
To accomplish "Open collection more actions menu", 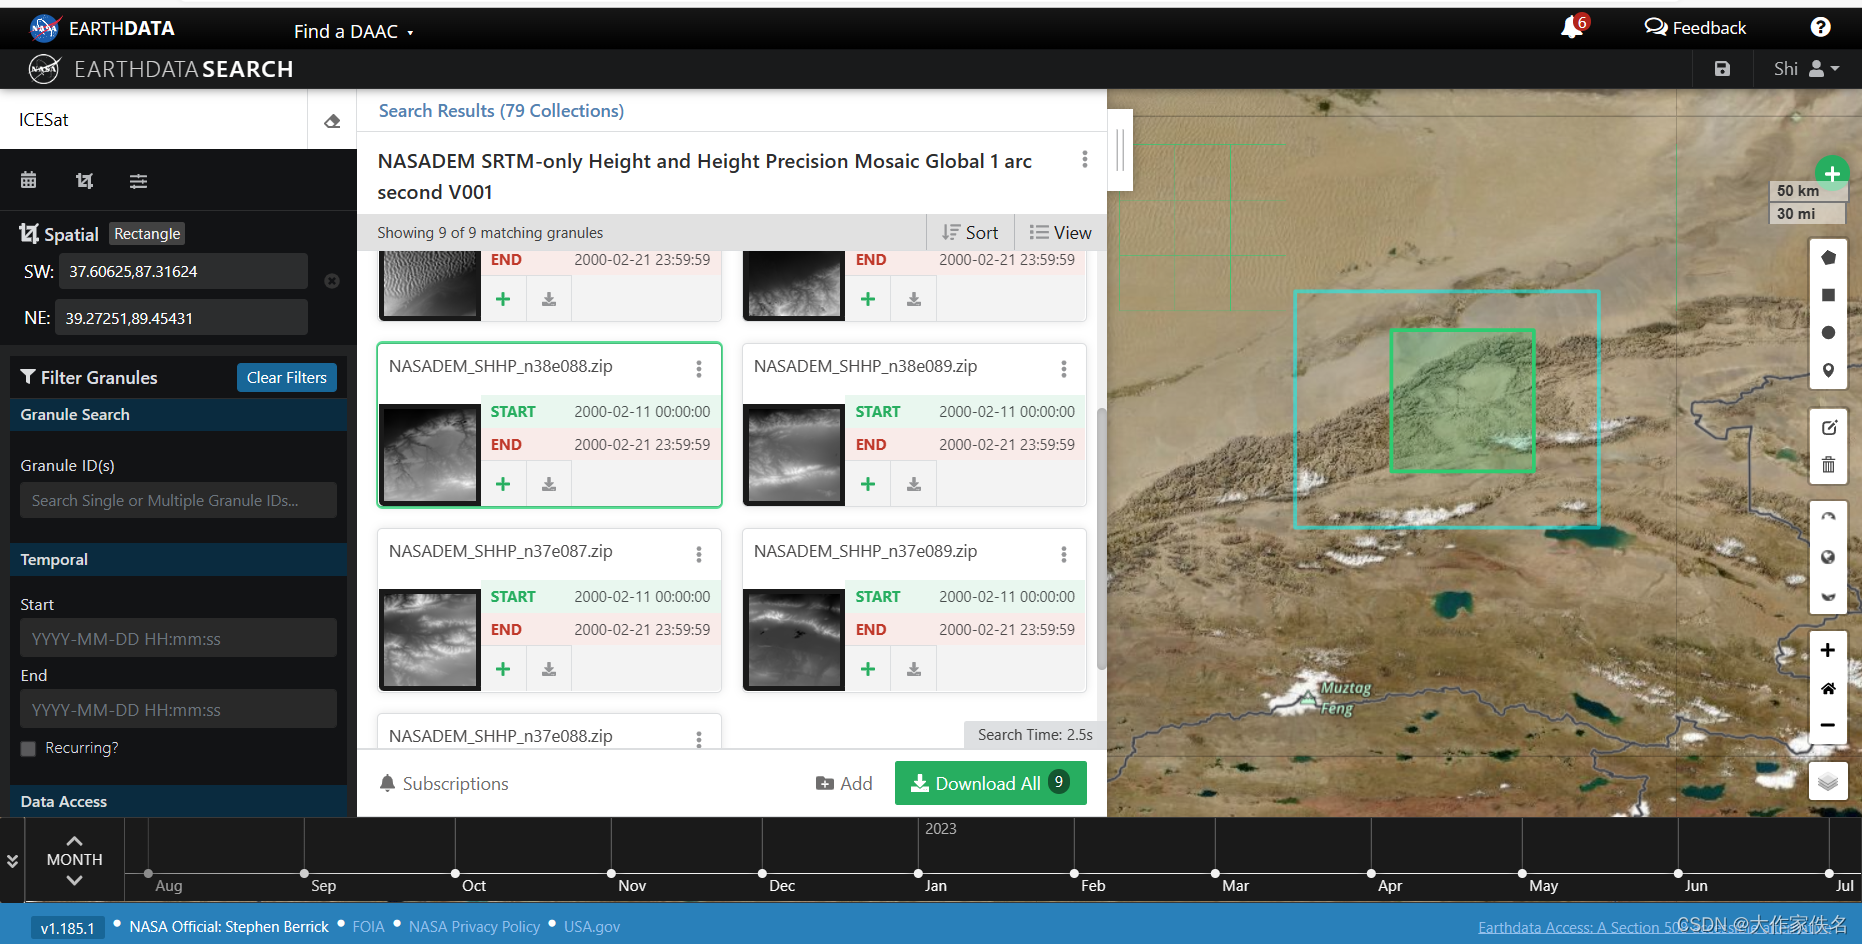I will click(x=1085, y=159).
